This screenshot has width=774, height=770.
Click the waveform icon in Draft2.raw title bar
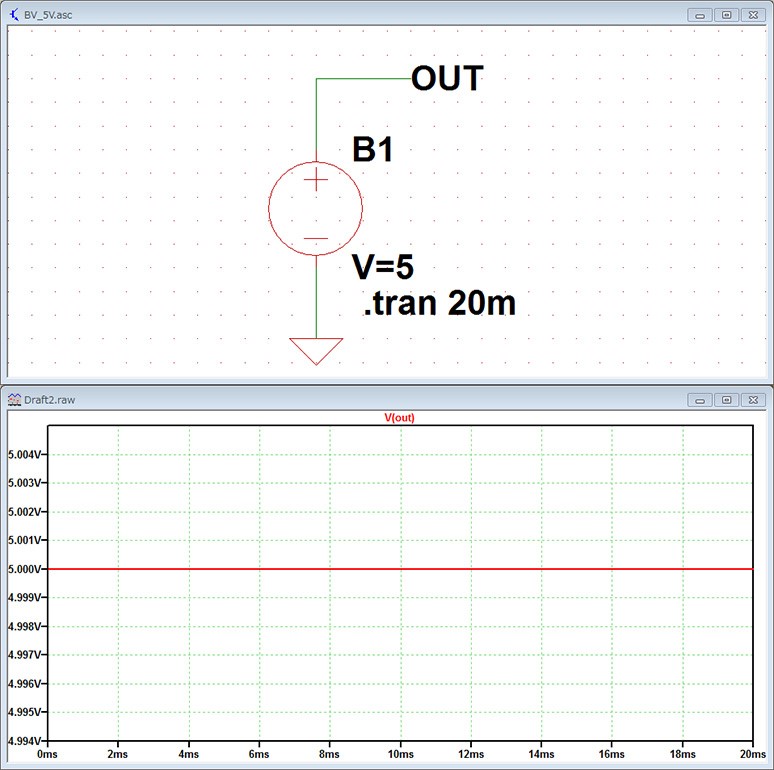13,398
